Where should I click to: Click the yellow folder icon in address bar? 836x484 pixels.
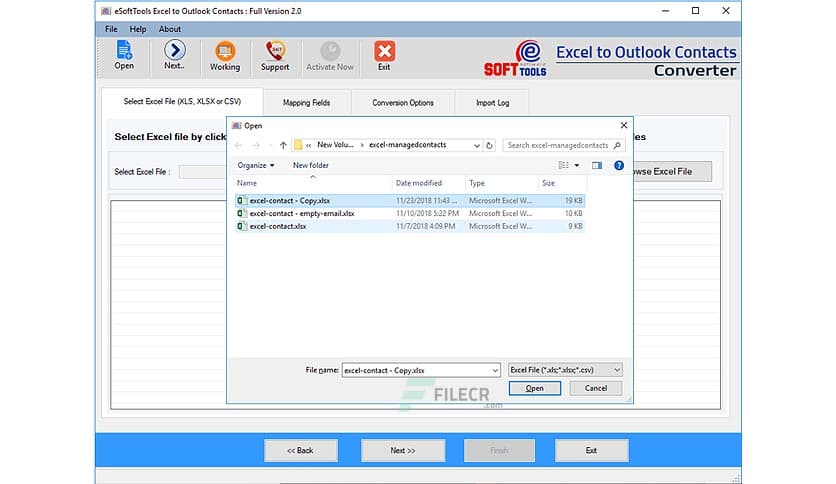(298, 145)
